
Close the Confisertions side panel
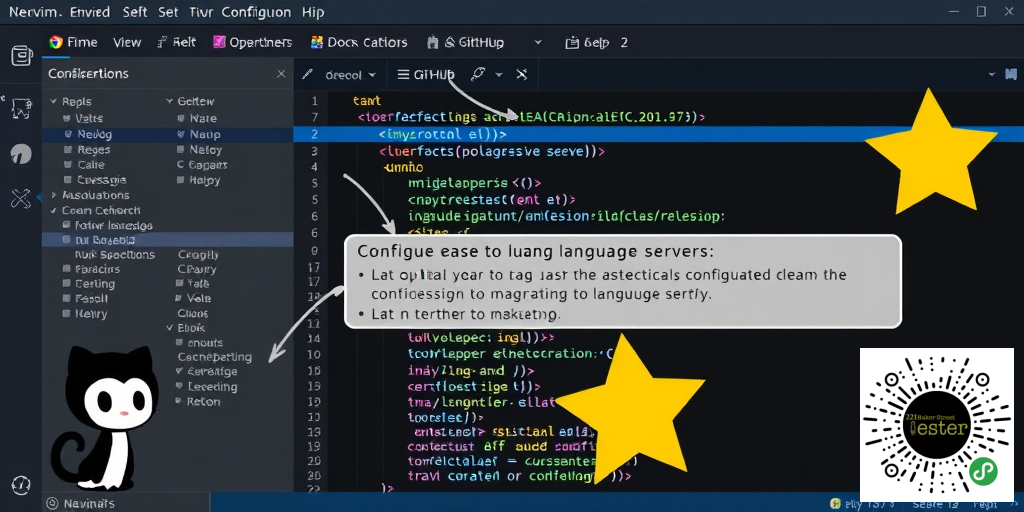281,74
